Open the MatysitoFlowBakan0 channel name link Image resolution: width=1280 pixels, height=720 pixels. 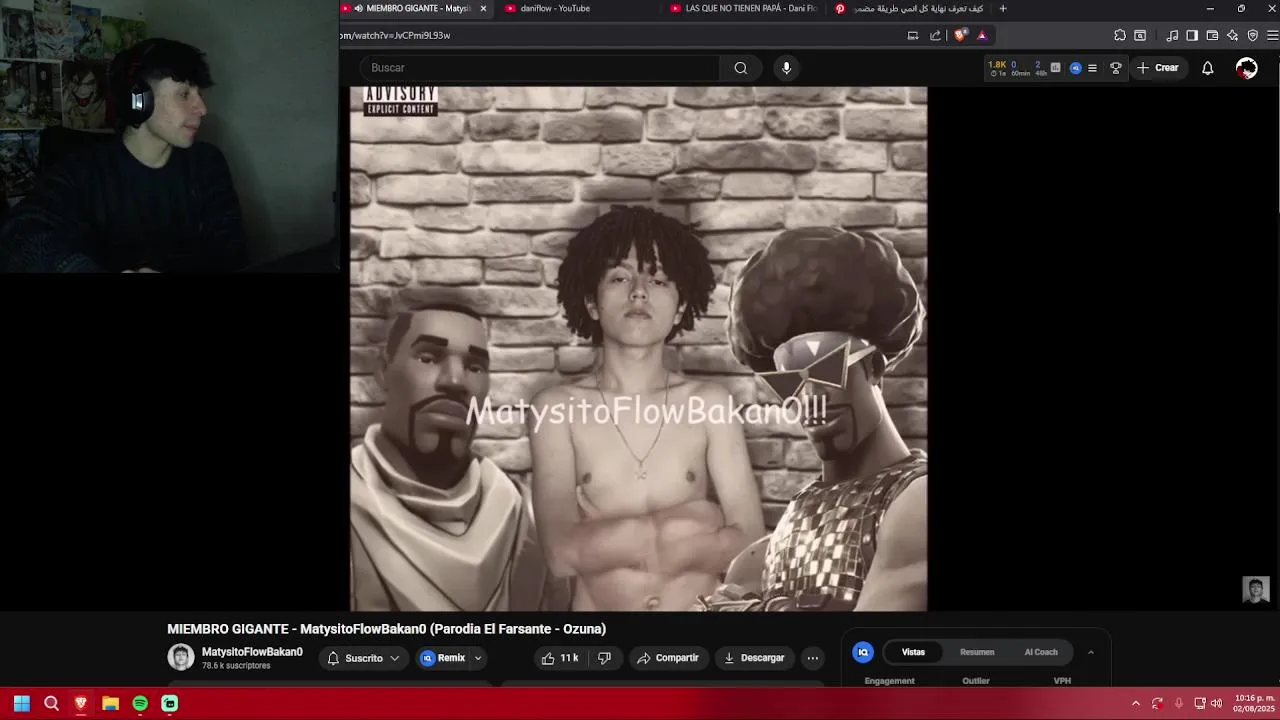click(x=252, y=652)
